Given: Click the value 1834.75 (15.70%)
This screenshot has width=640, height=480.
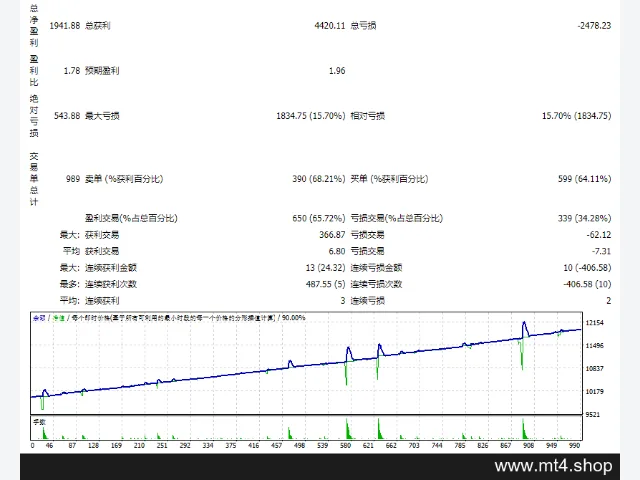Looking at the screenshot, I should (311, 116).
